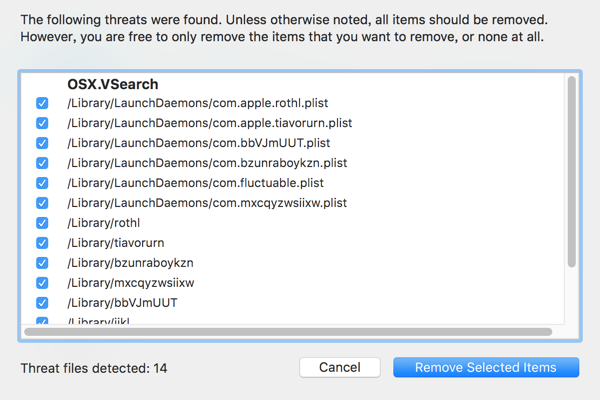Deselect com.bzunraboykzn.plist threat checkbox

pos(42,163)
